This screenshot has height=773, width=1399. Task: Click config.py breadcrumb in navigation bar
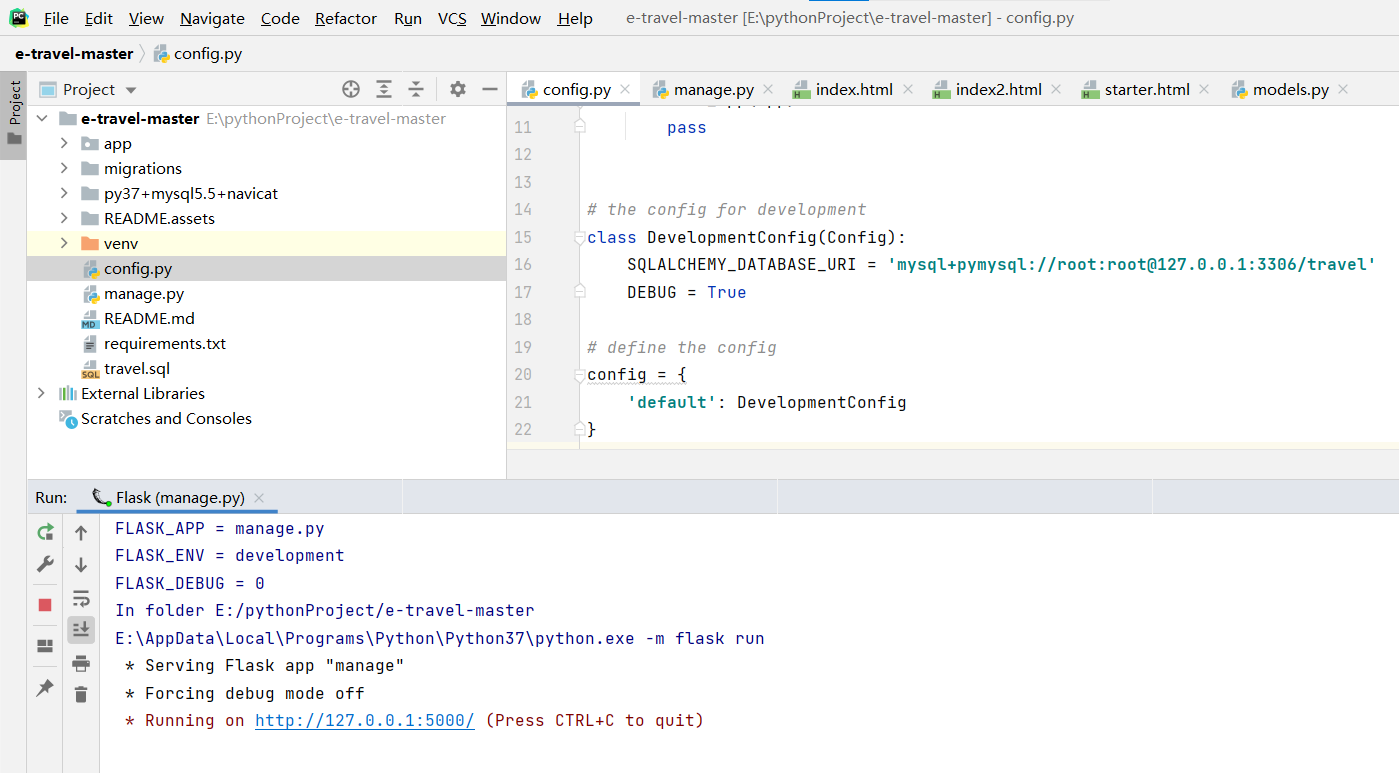coord(198,53)
